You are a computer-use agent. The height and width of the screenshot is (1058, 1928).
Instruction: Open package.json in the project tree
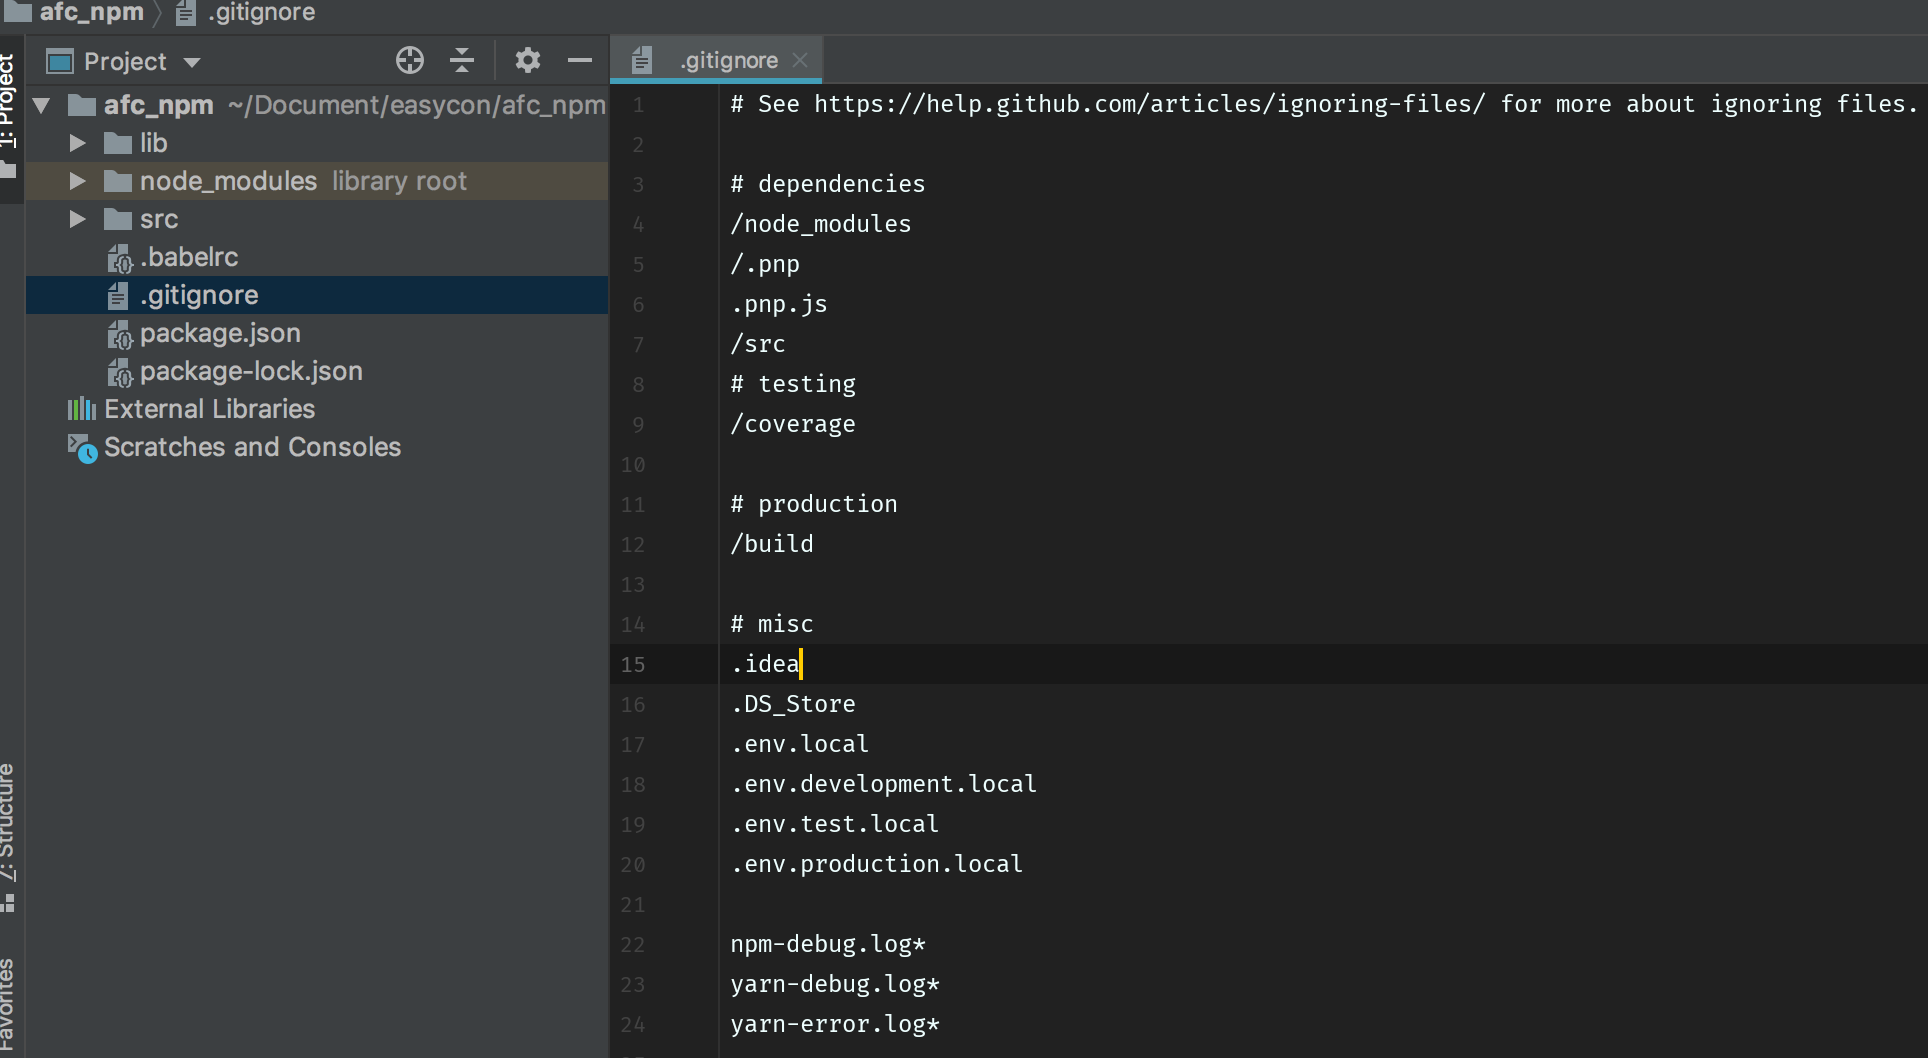tap(220, 333)
